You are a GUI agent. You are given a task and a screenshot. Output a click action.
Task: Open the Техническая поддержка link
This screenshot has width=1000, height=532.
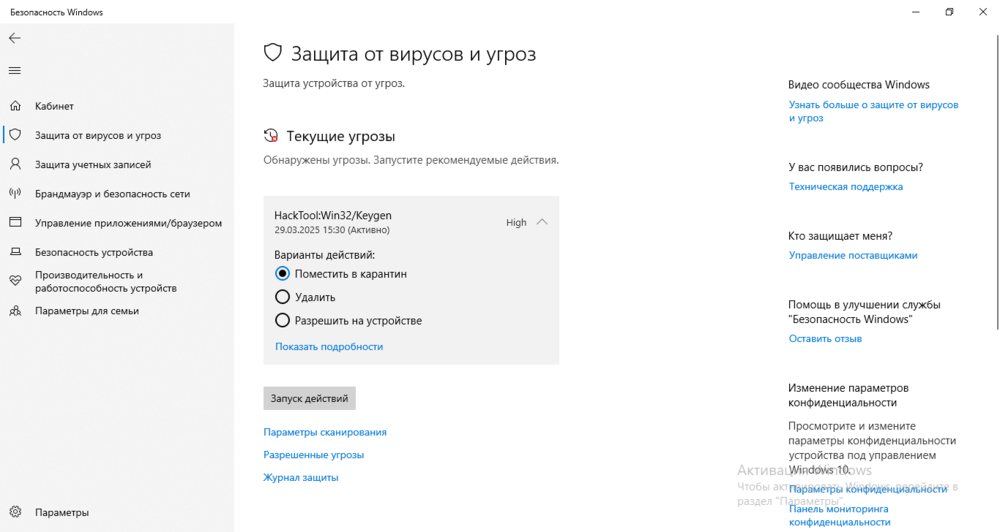(846, 186)
